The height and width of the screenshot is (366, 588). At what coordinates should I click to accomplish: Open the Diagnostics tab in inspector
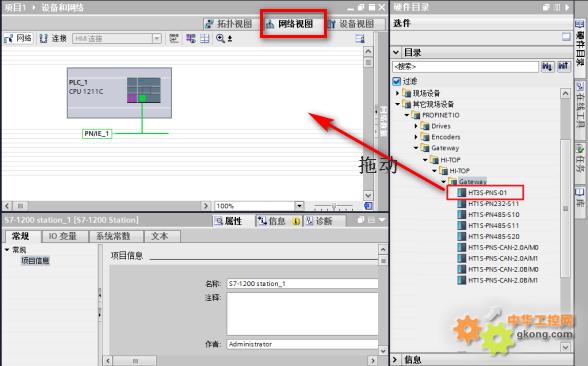[x=320, y=221]
